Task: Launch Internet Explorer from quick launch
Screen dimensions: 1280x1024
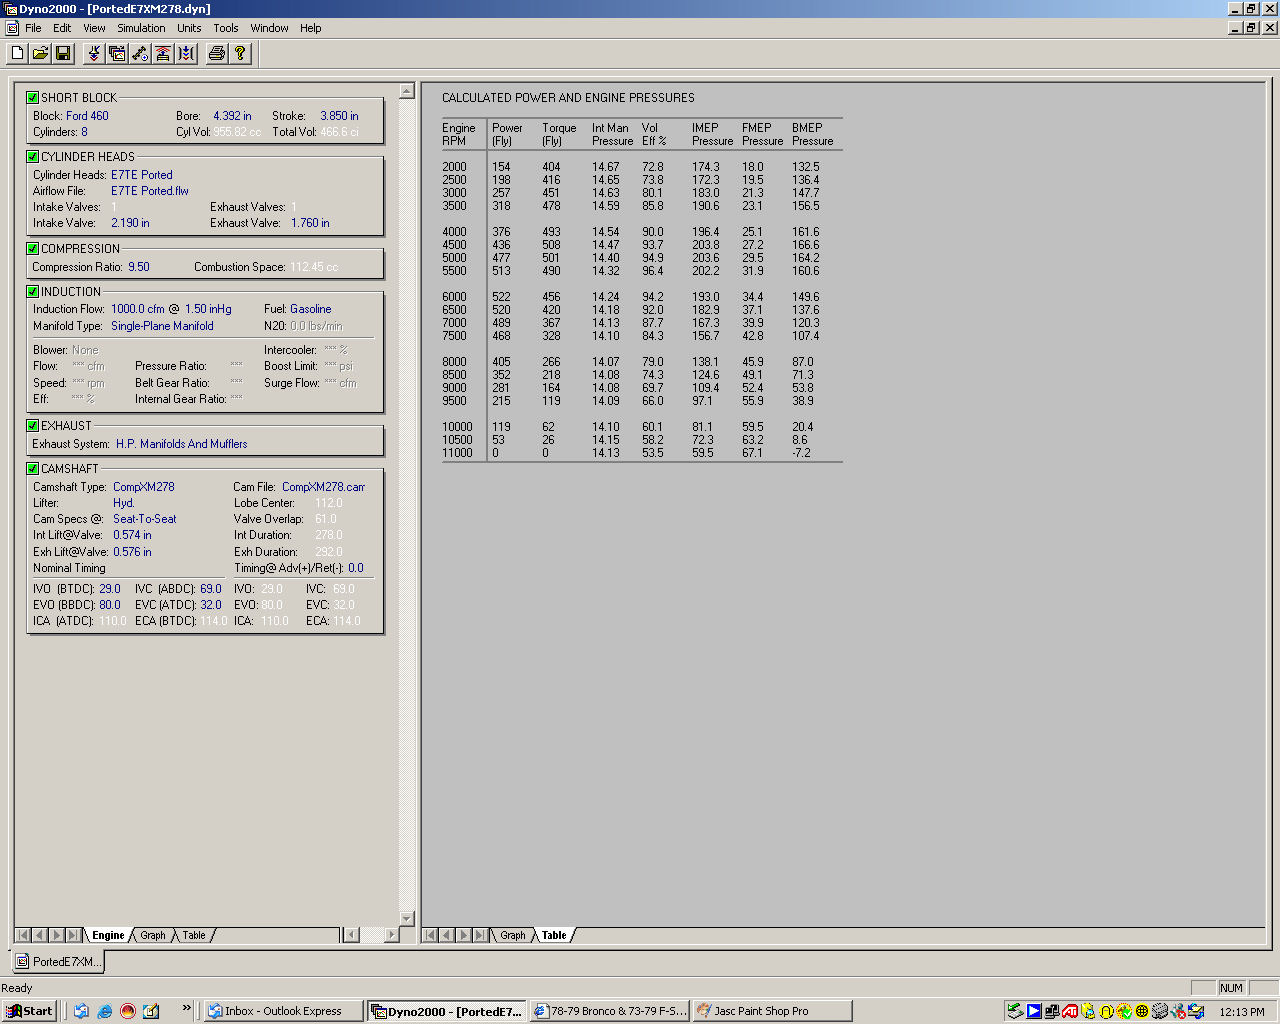Action: tap(104, 1011)
